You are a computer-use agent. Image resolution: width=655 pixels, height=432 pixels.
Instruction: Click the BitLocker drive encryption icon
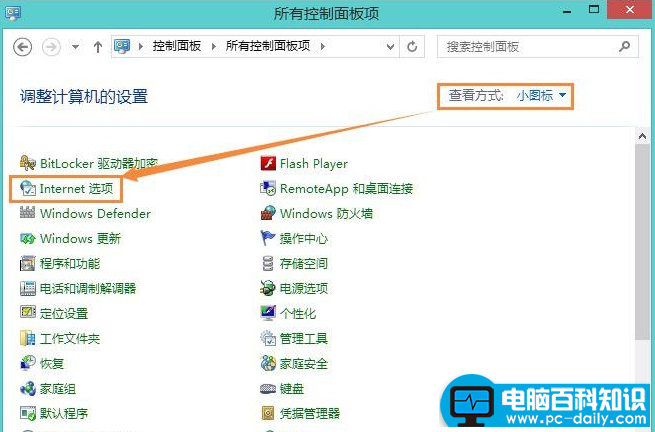[x=28, y=163]
